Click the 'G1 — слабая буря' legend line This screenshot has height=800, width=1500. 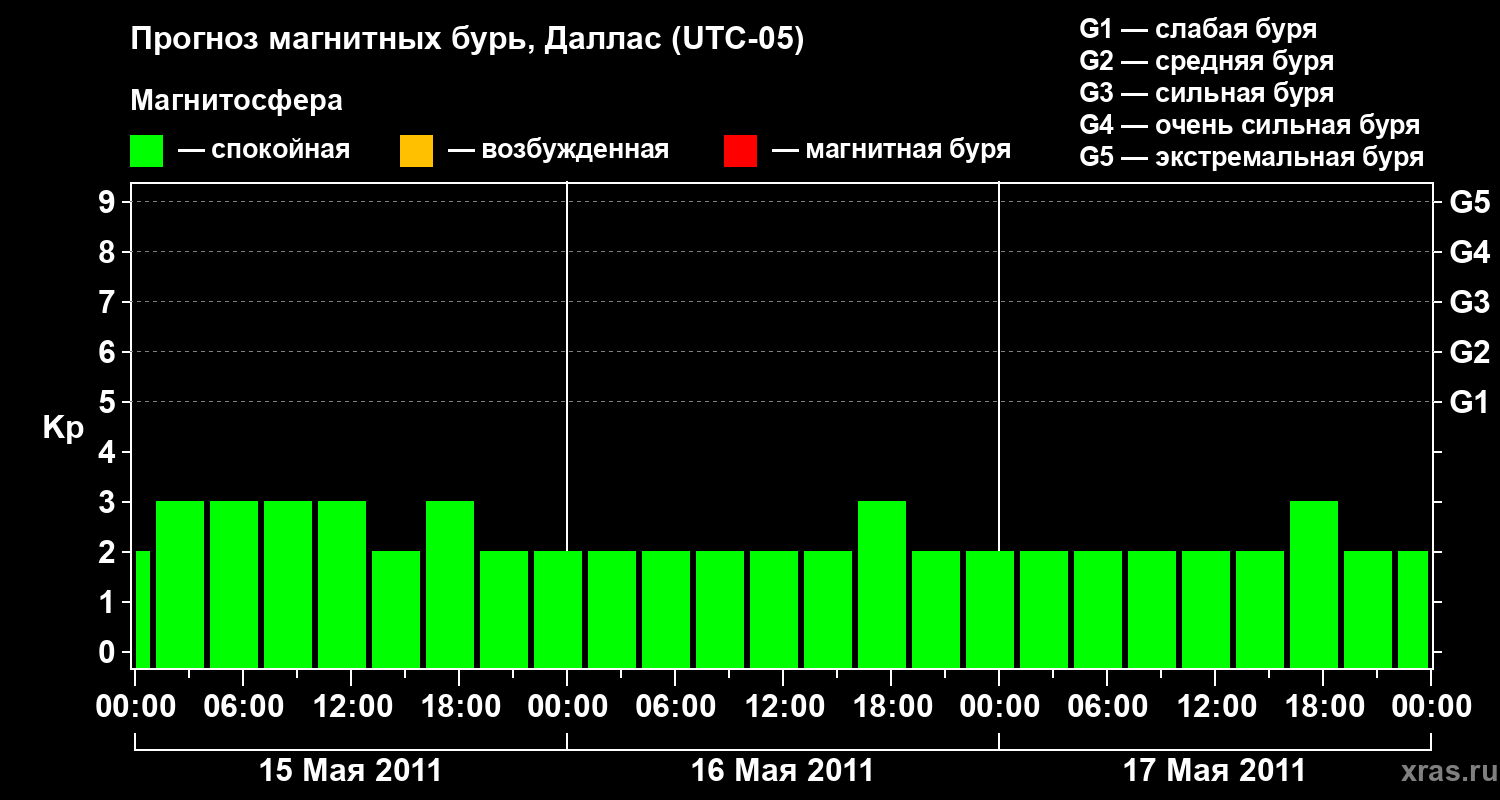click(1198, 29)
